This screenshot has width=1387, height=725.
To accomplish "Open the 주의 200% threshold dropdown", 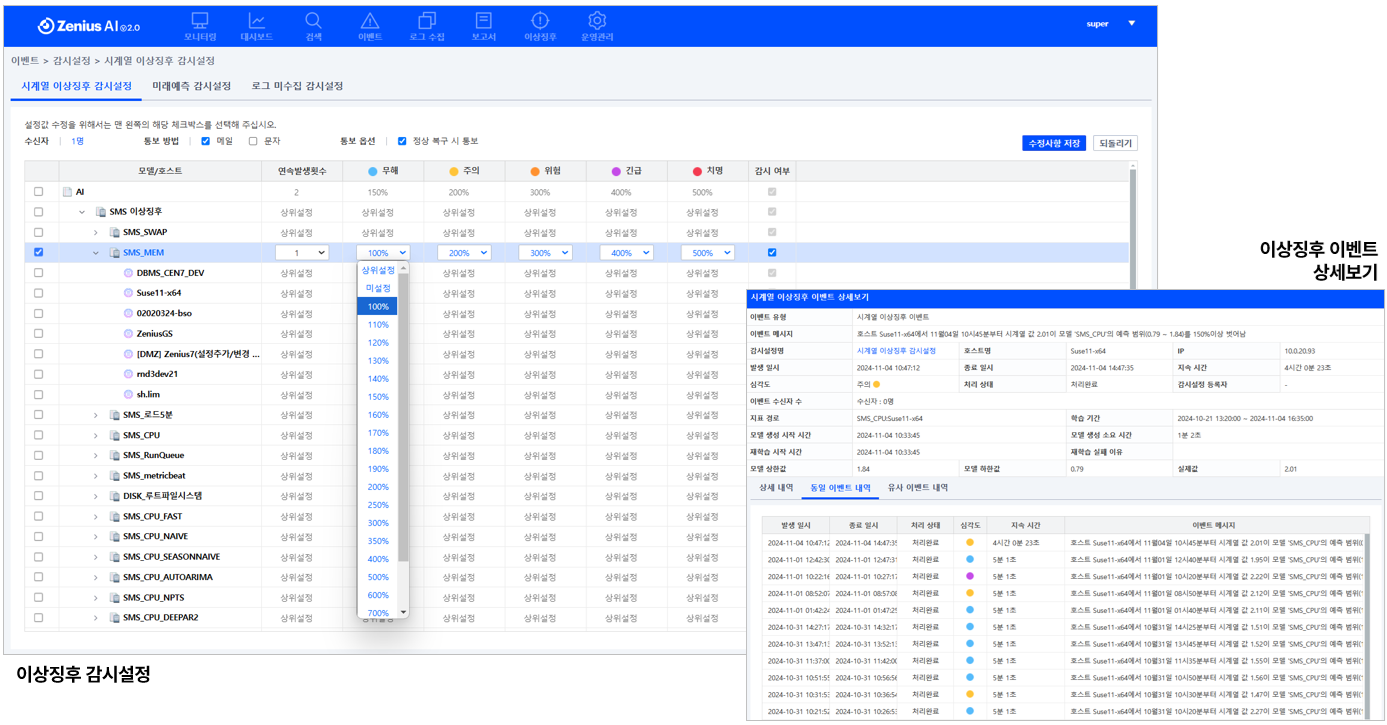I will [464, 253].
